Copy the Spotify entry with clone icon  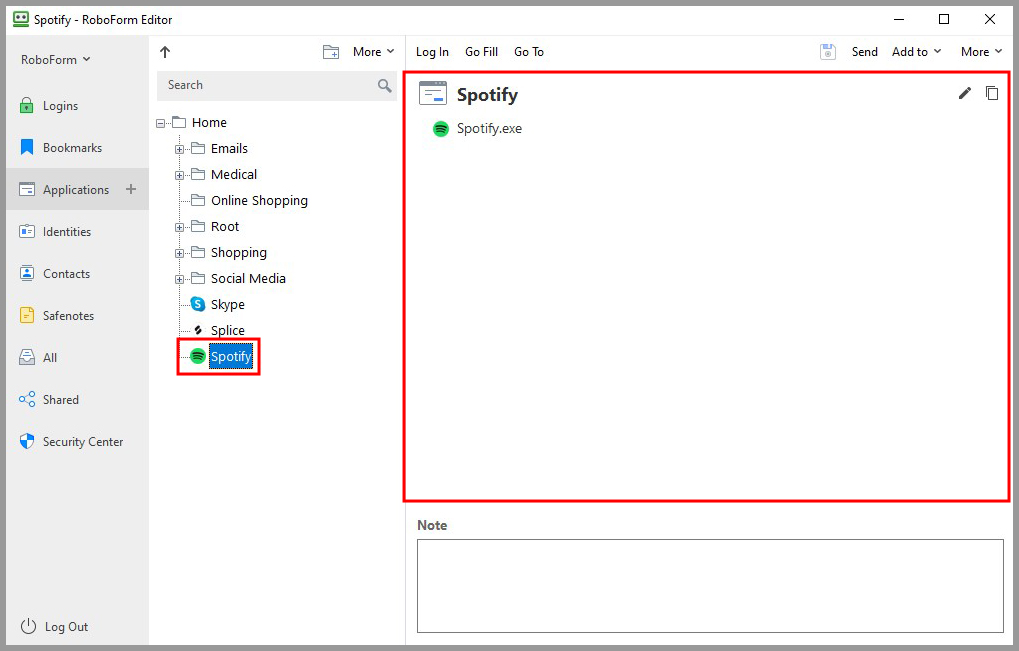[x=992, y=94]
